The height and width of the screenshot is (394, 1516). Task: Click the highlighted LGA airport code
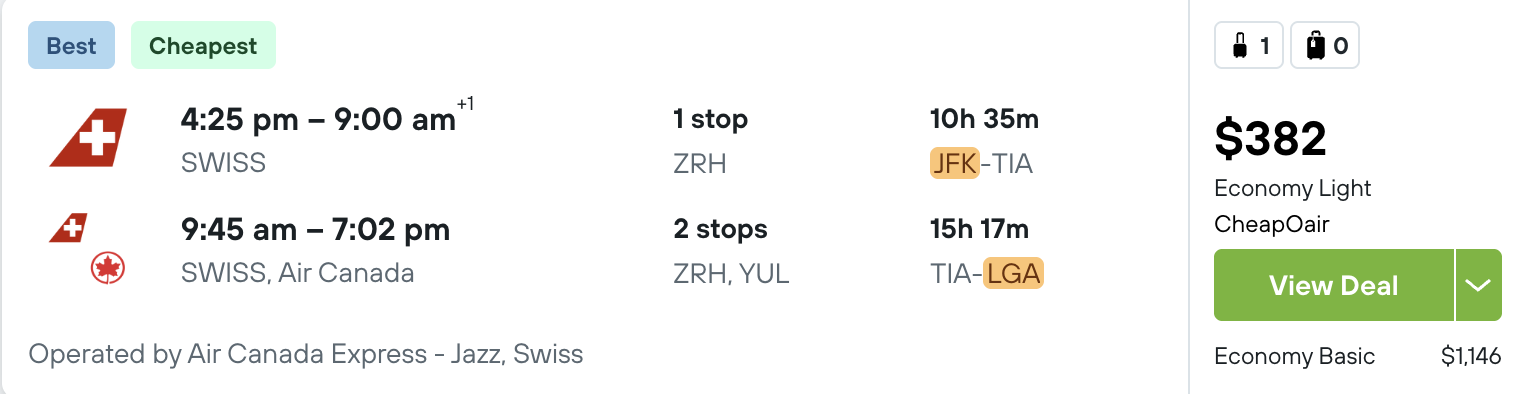coord(1014,273)
